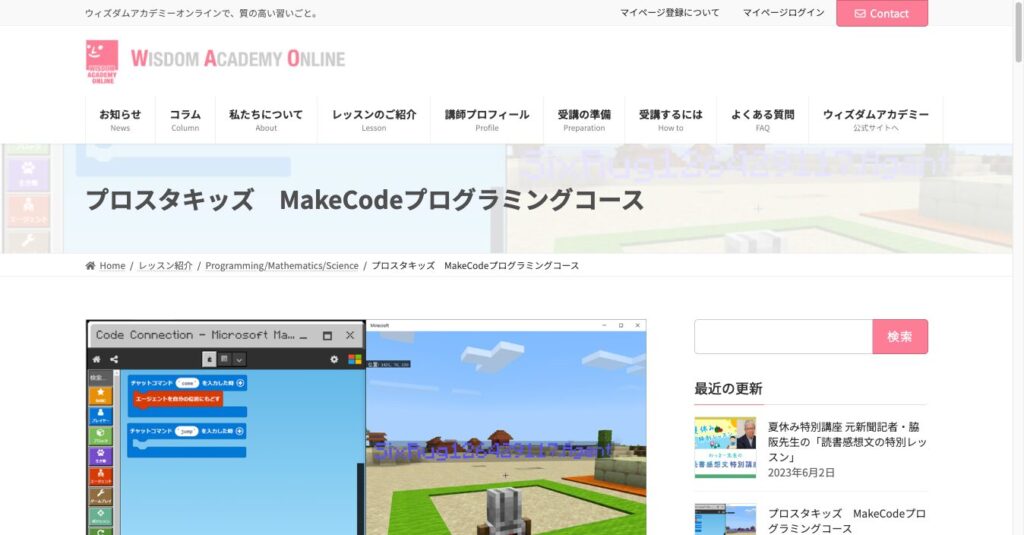The height and width of the screenshot is (535, 1024).
Task: Click the red agent teleport block
Action: 178,398
